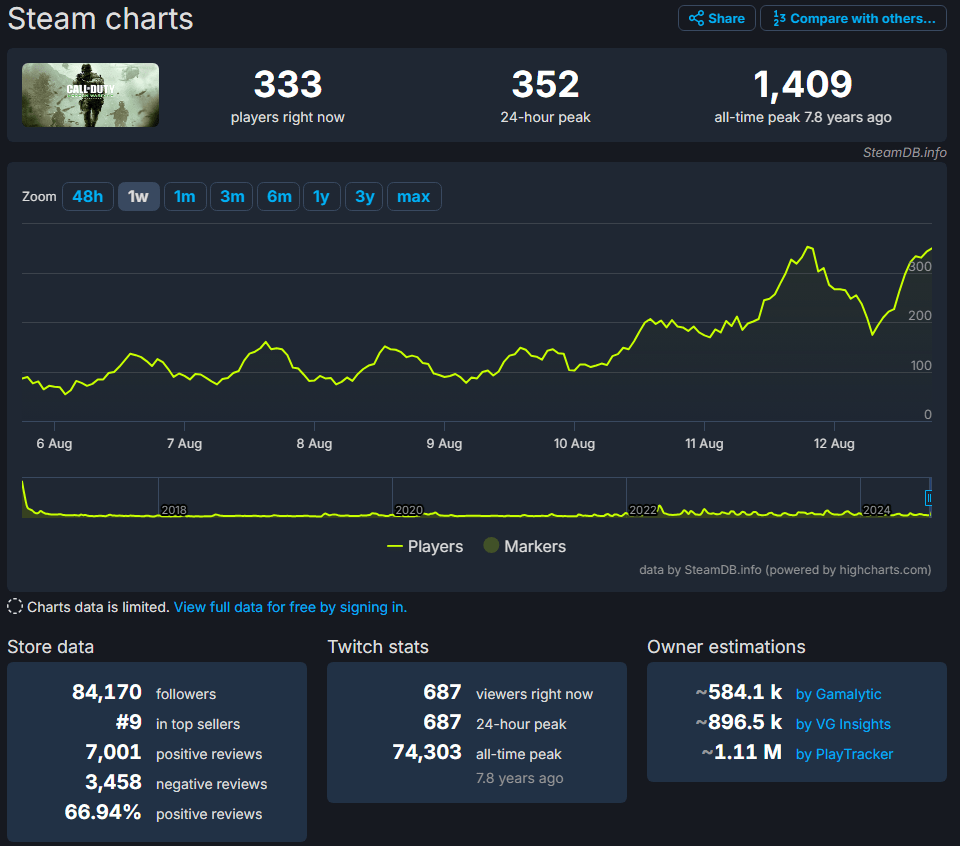Click the Share button
The width and height of the screenshot is (960, 846).
point(716,18)
